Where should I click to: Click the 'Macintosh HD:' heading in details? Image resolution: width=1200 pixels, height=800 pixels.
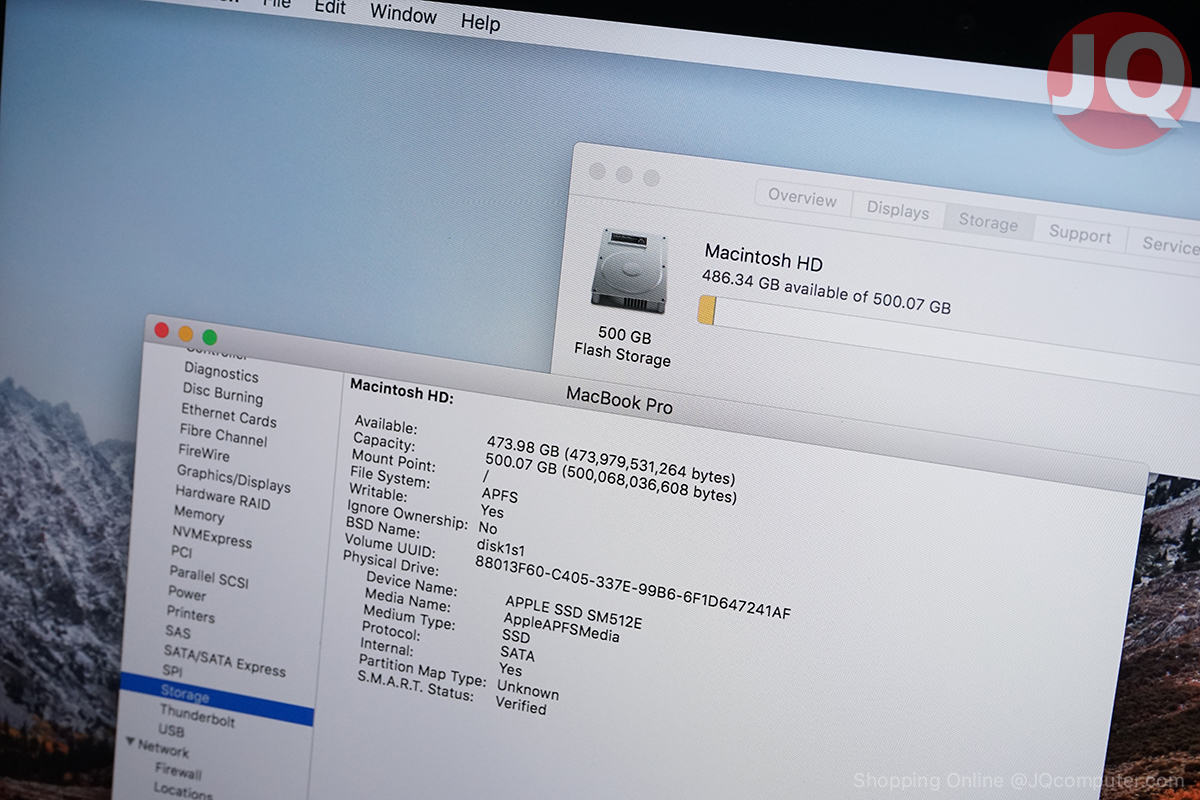[x=402, y=389]
